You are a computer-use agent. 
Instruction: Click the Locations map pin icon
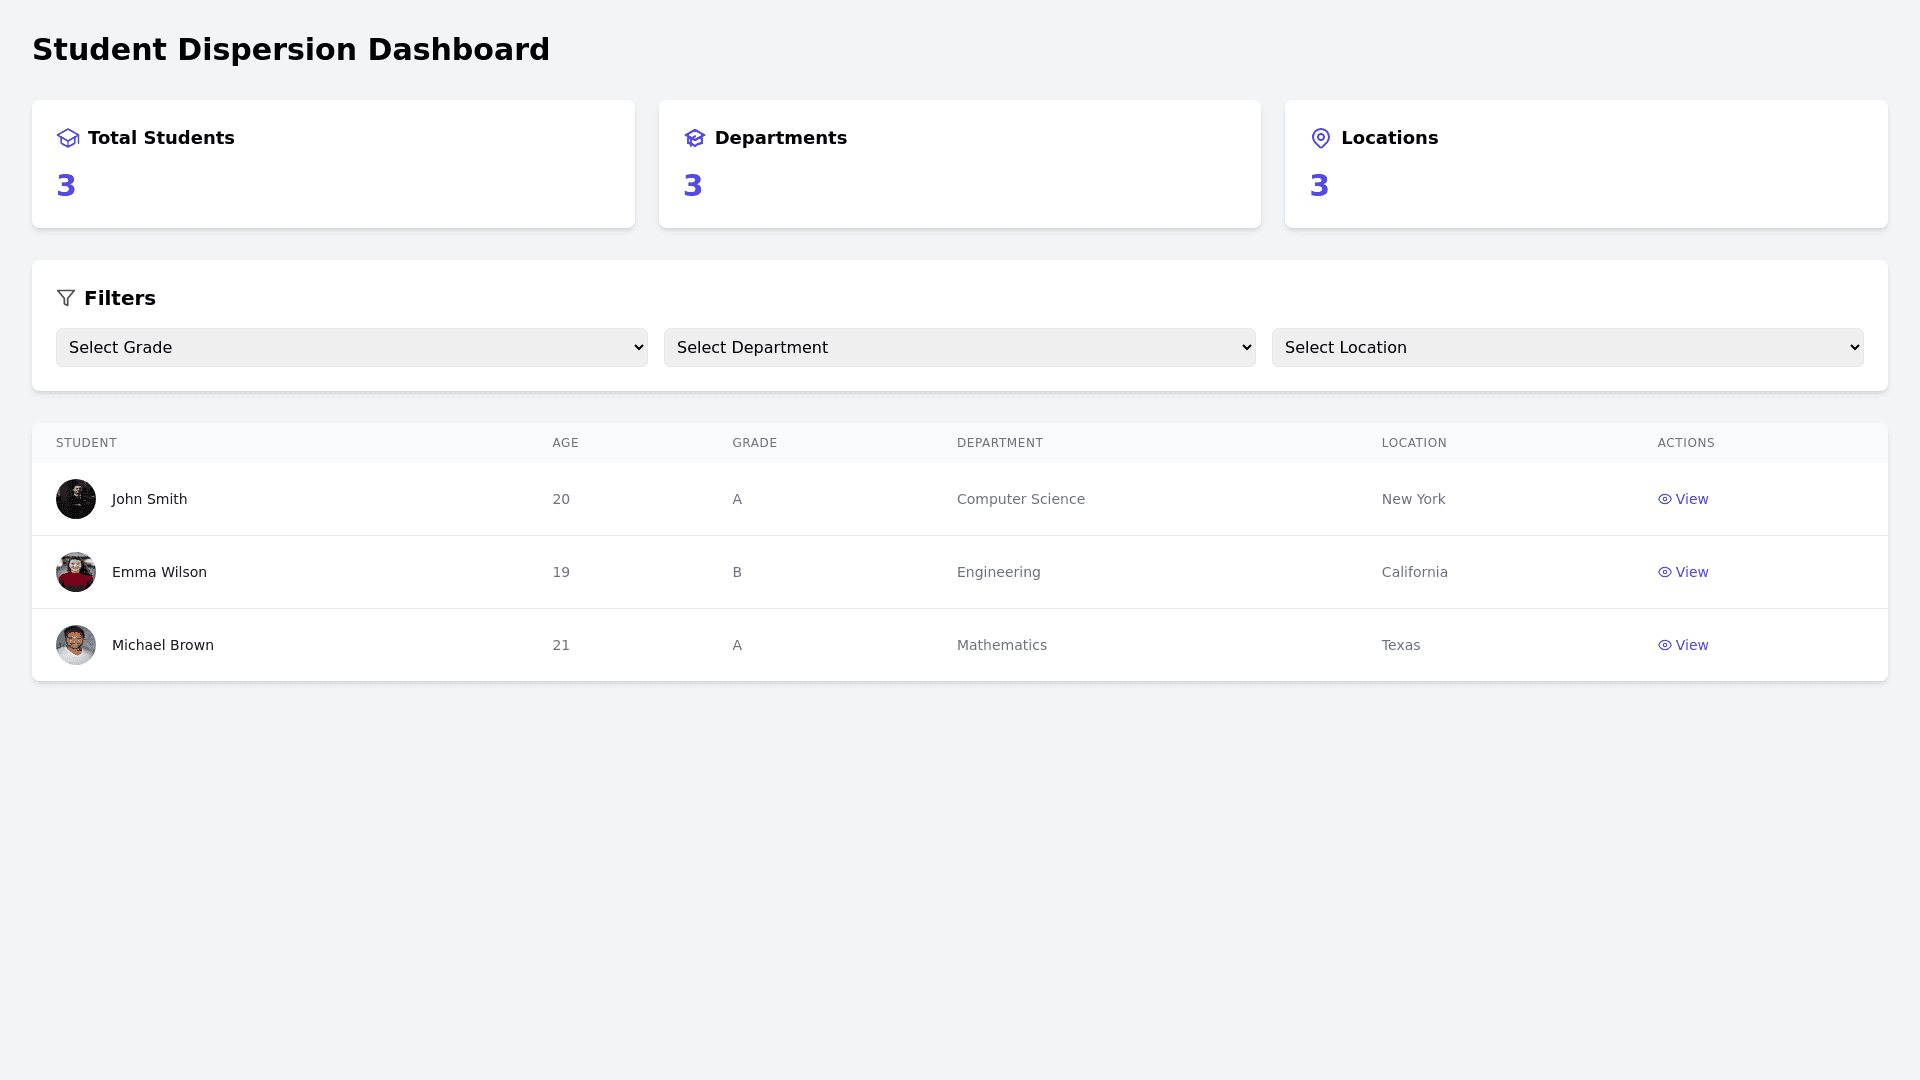point(1321,138)
